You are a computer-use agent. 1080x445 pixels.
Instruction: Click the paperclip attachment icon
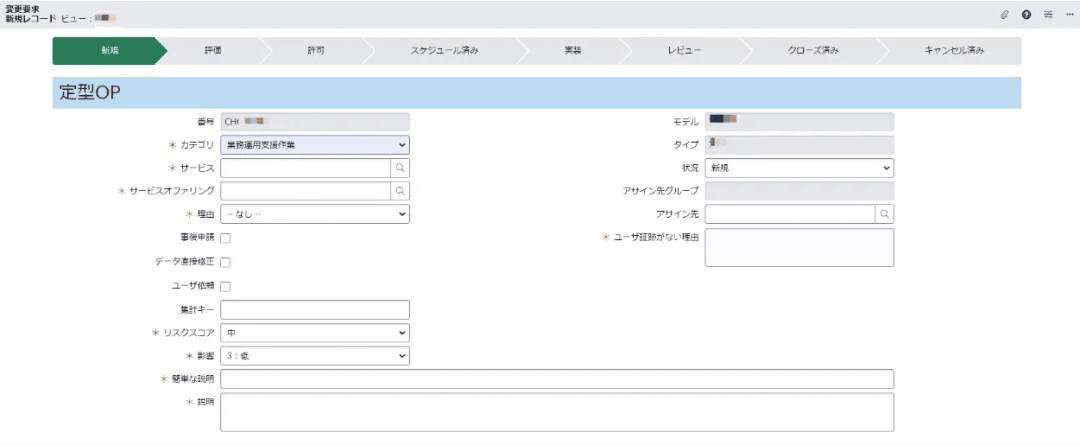coord(1005,14)
